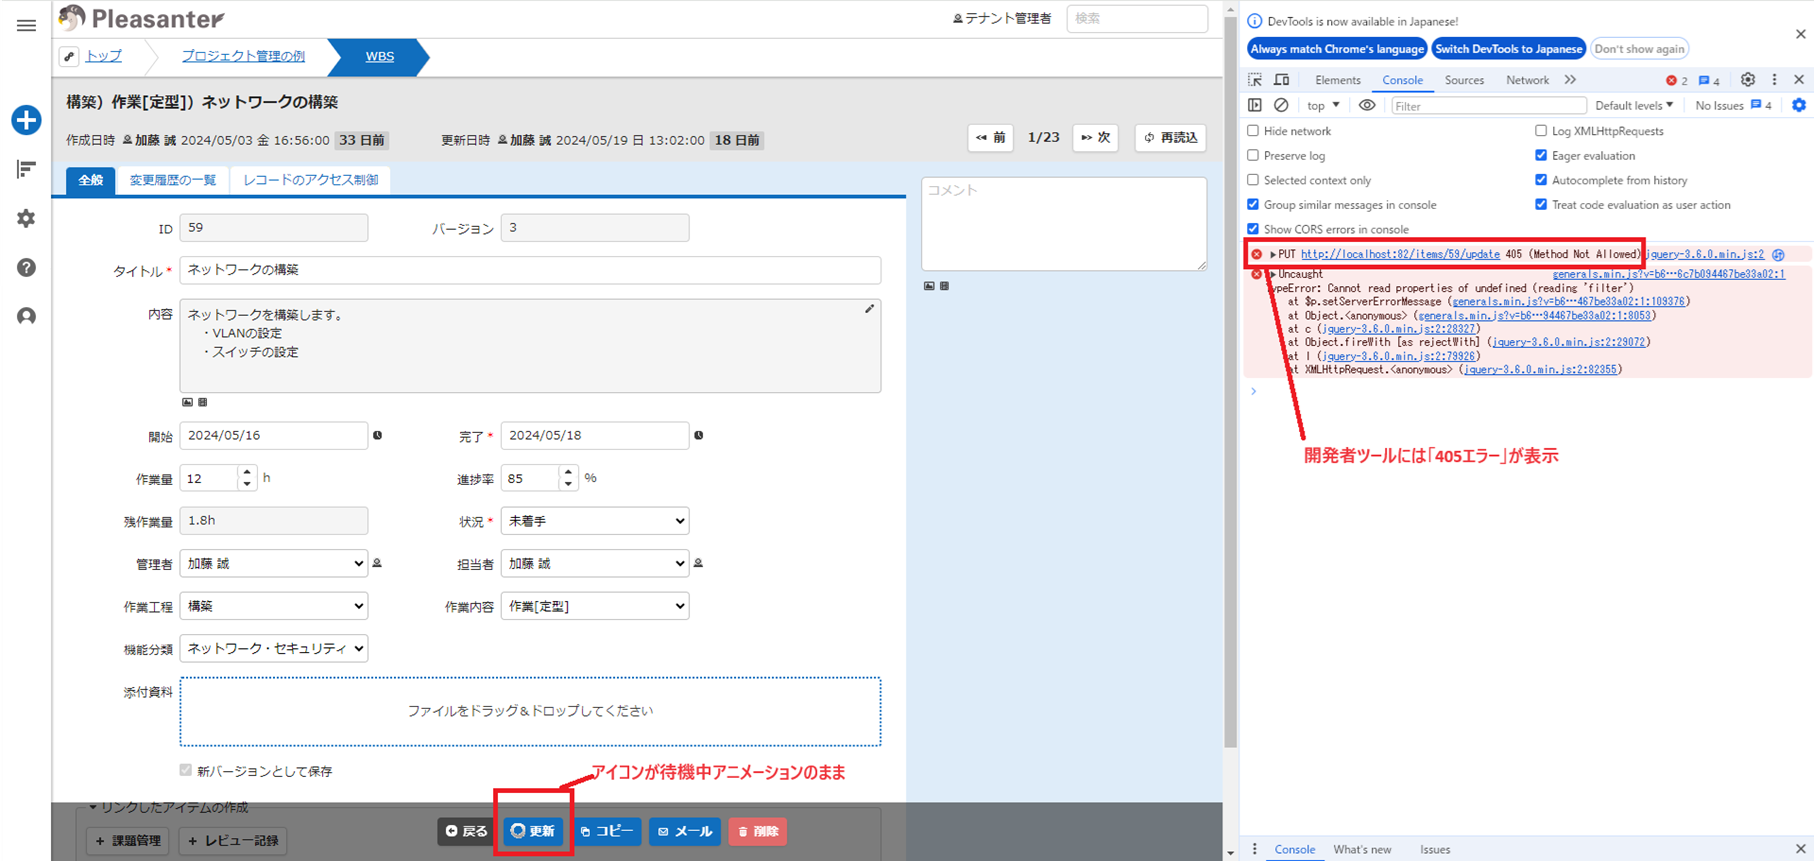The width and height of the screenshot is (1814, 861).
Task: Open the date picker icon for 完了
Action: (698, 435)
